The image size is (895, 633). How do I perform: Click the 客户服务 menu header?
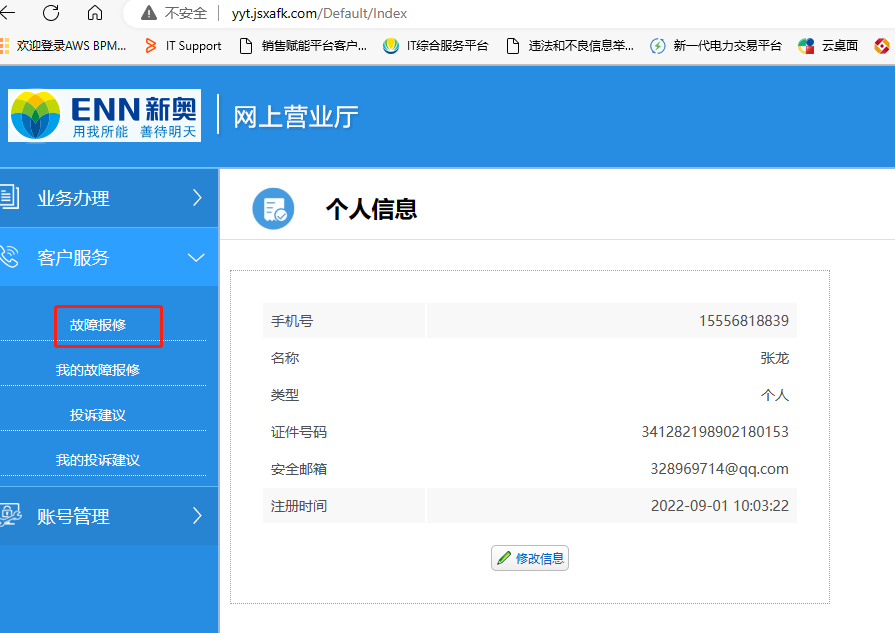click(108, 257)
